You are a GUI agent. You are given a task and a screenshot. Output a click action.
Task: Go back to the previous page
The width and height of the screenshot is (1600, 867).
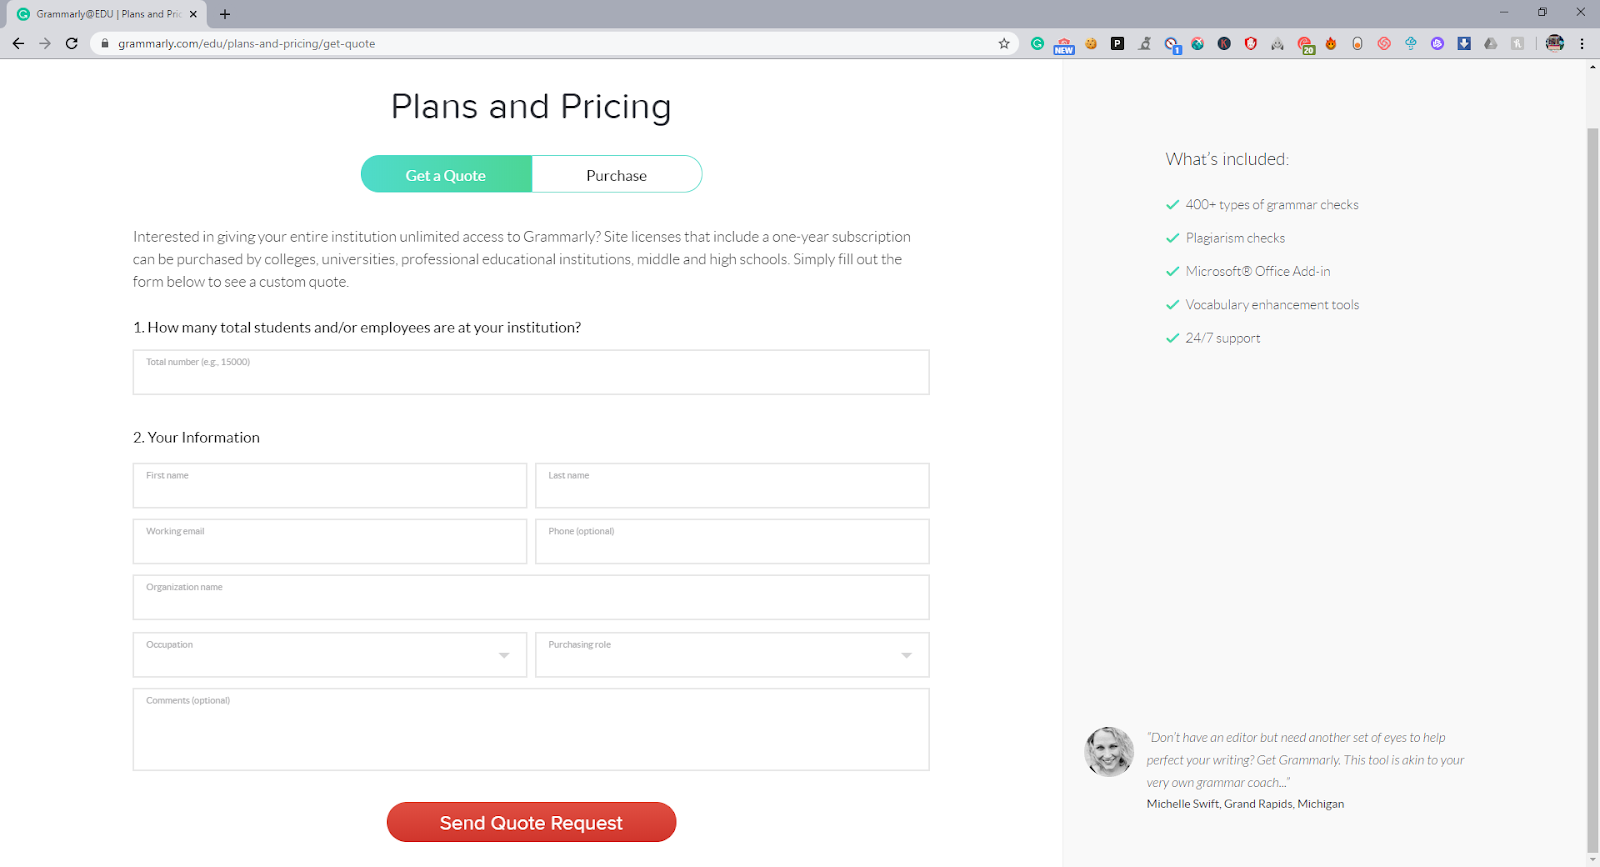(x=18, y=44)
